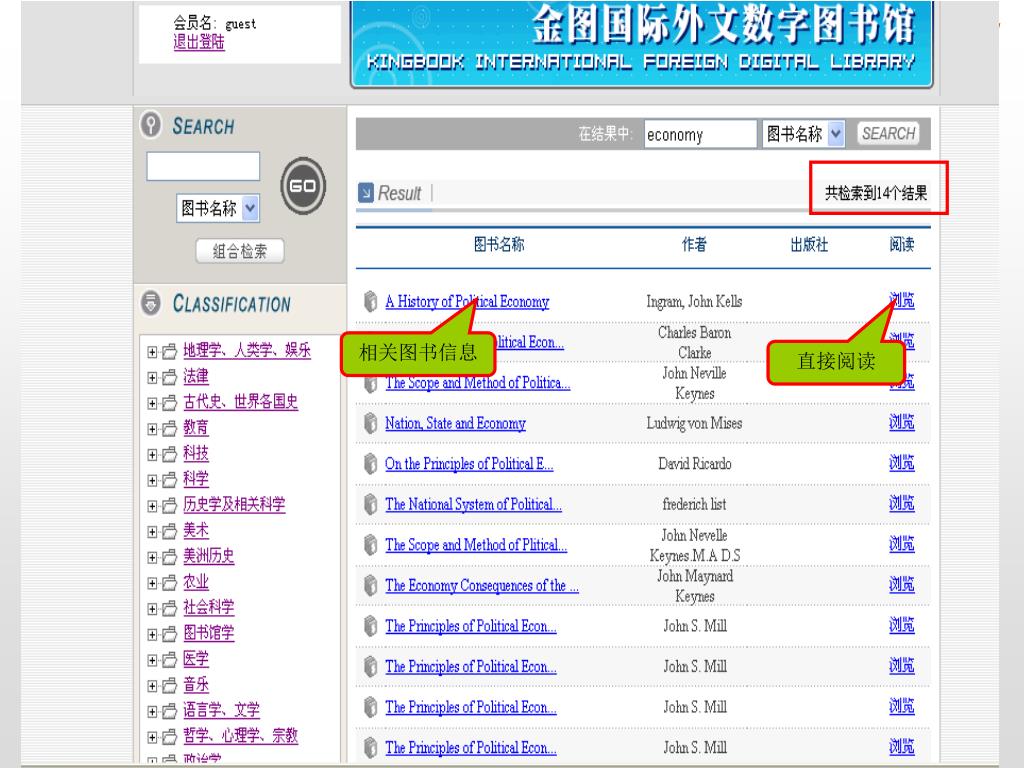Expand the 法律 category node
The width and height of the screenshot is (1024, 768).
coord(152,377)
